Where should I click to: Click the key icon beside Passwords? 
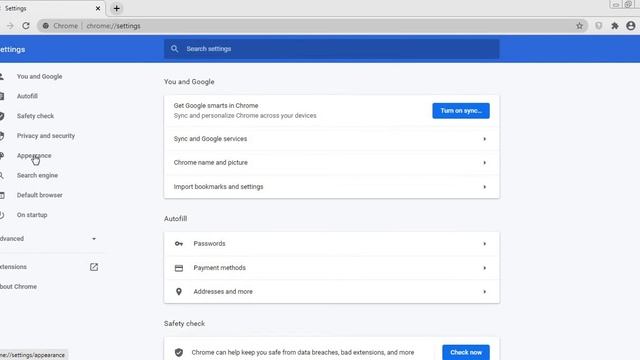click(x=179, y=244)
